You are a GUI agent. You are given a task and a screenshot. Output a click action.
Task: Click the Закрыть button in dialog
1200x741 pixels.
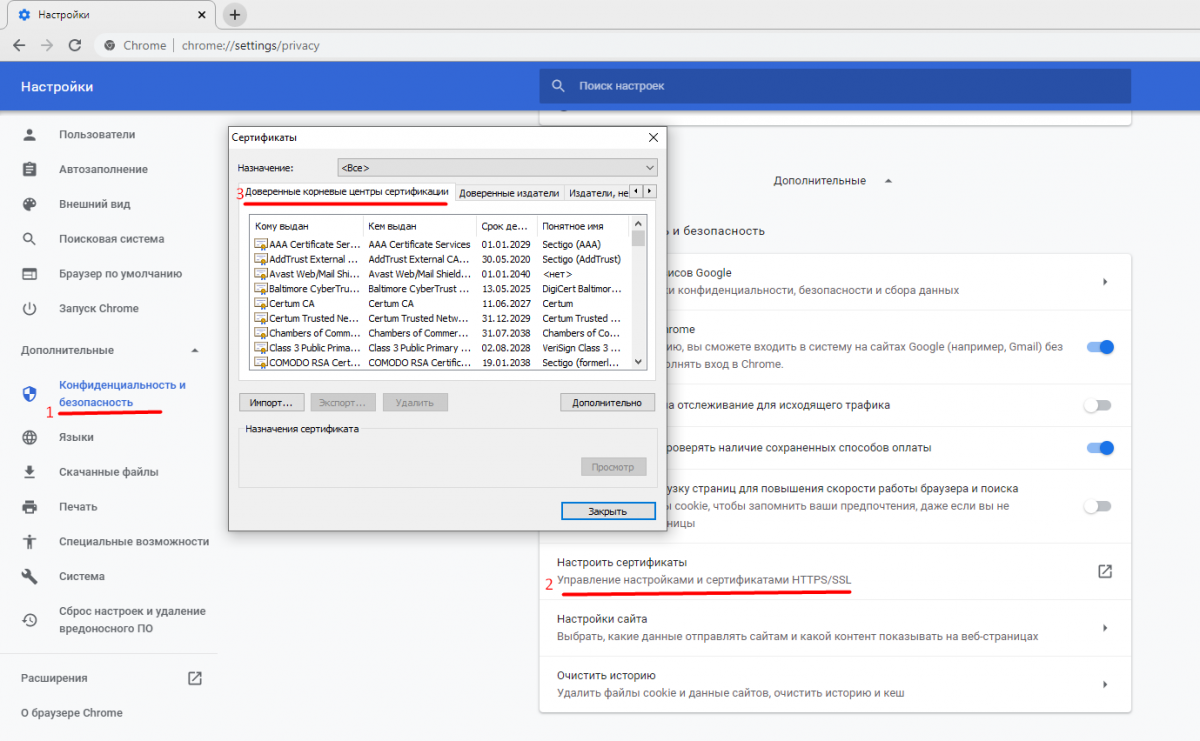pos(607,511)
